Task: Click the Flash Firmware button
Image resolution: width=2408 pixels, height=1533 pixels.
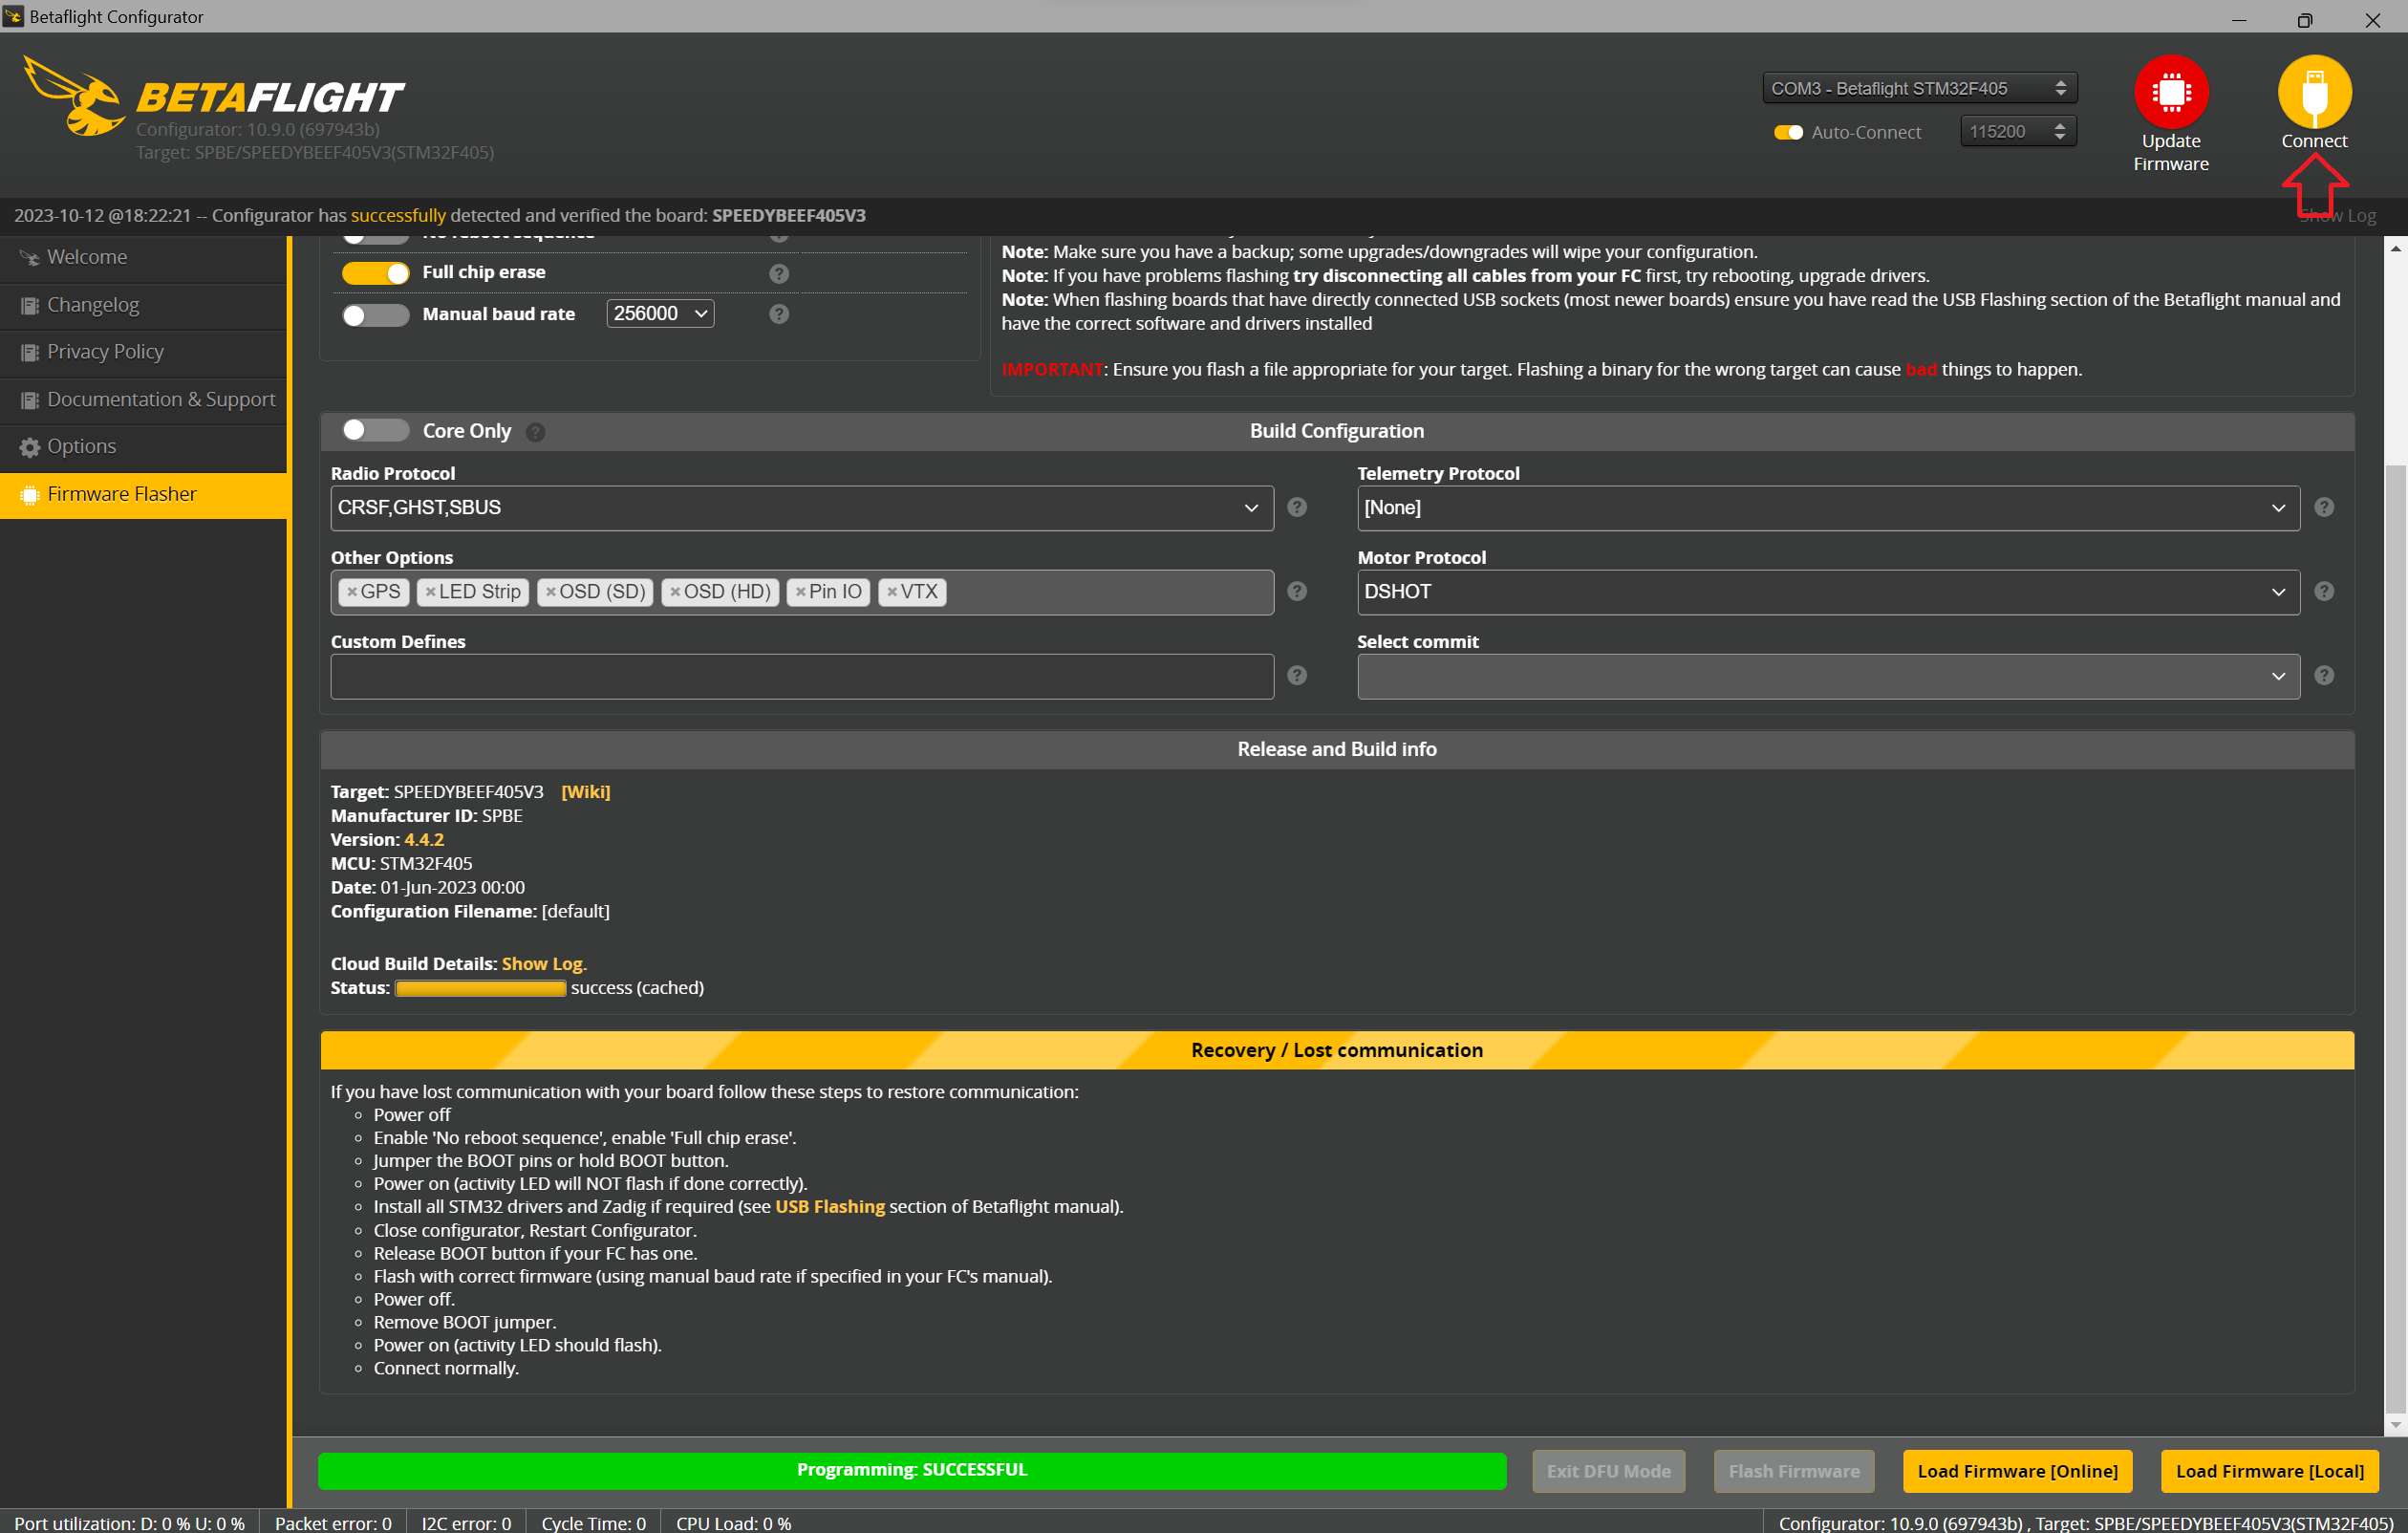Action: pos(1793,1471)
